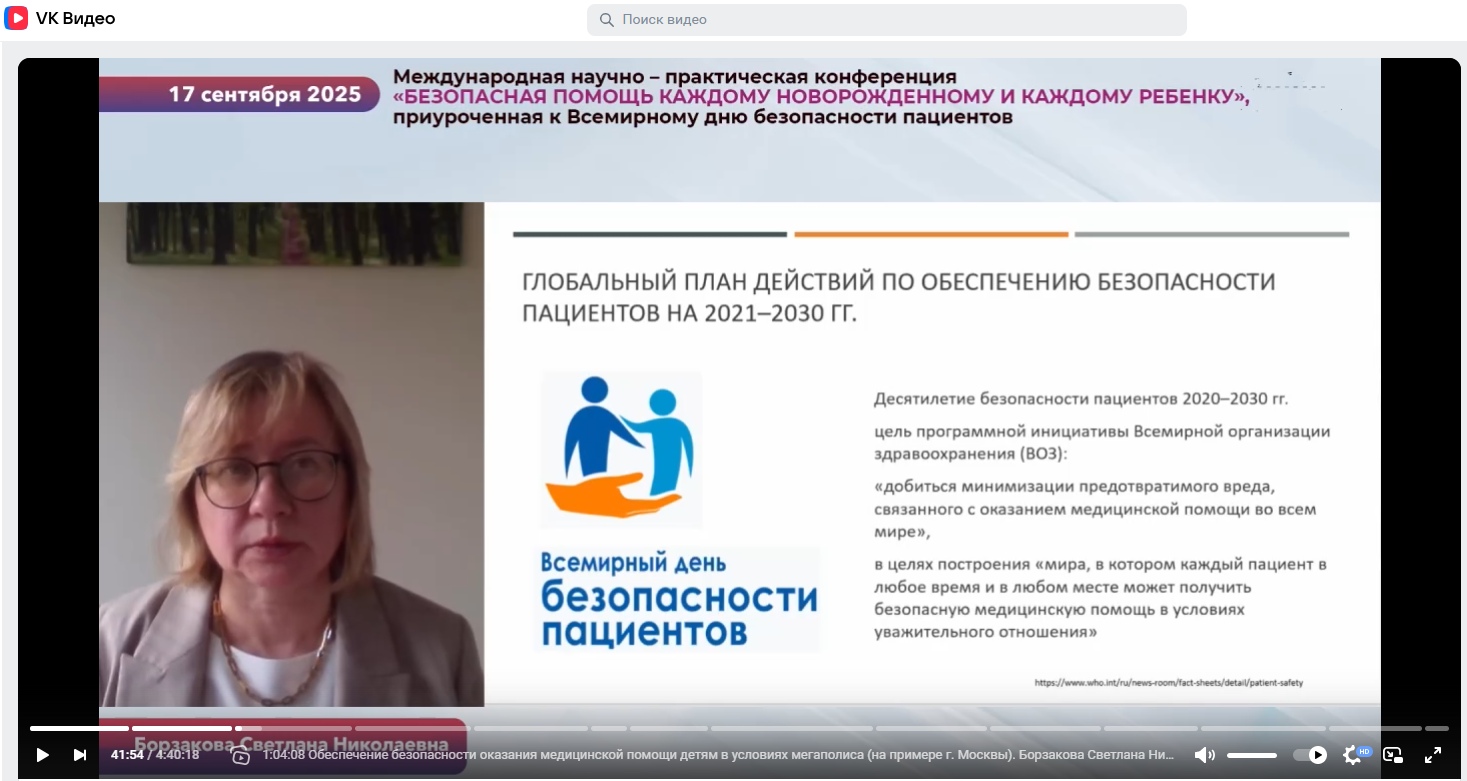
Task: Click the VK Видео logo icon
Action: coord(16,19)
